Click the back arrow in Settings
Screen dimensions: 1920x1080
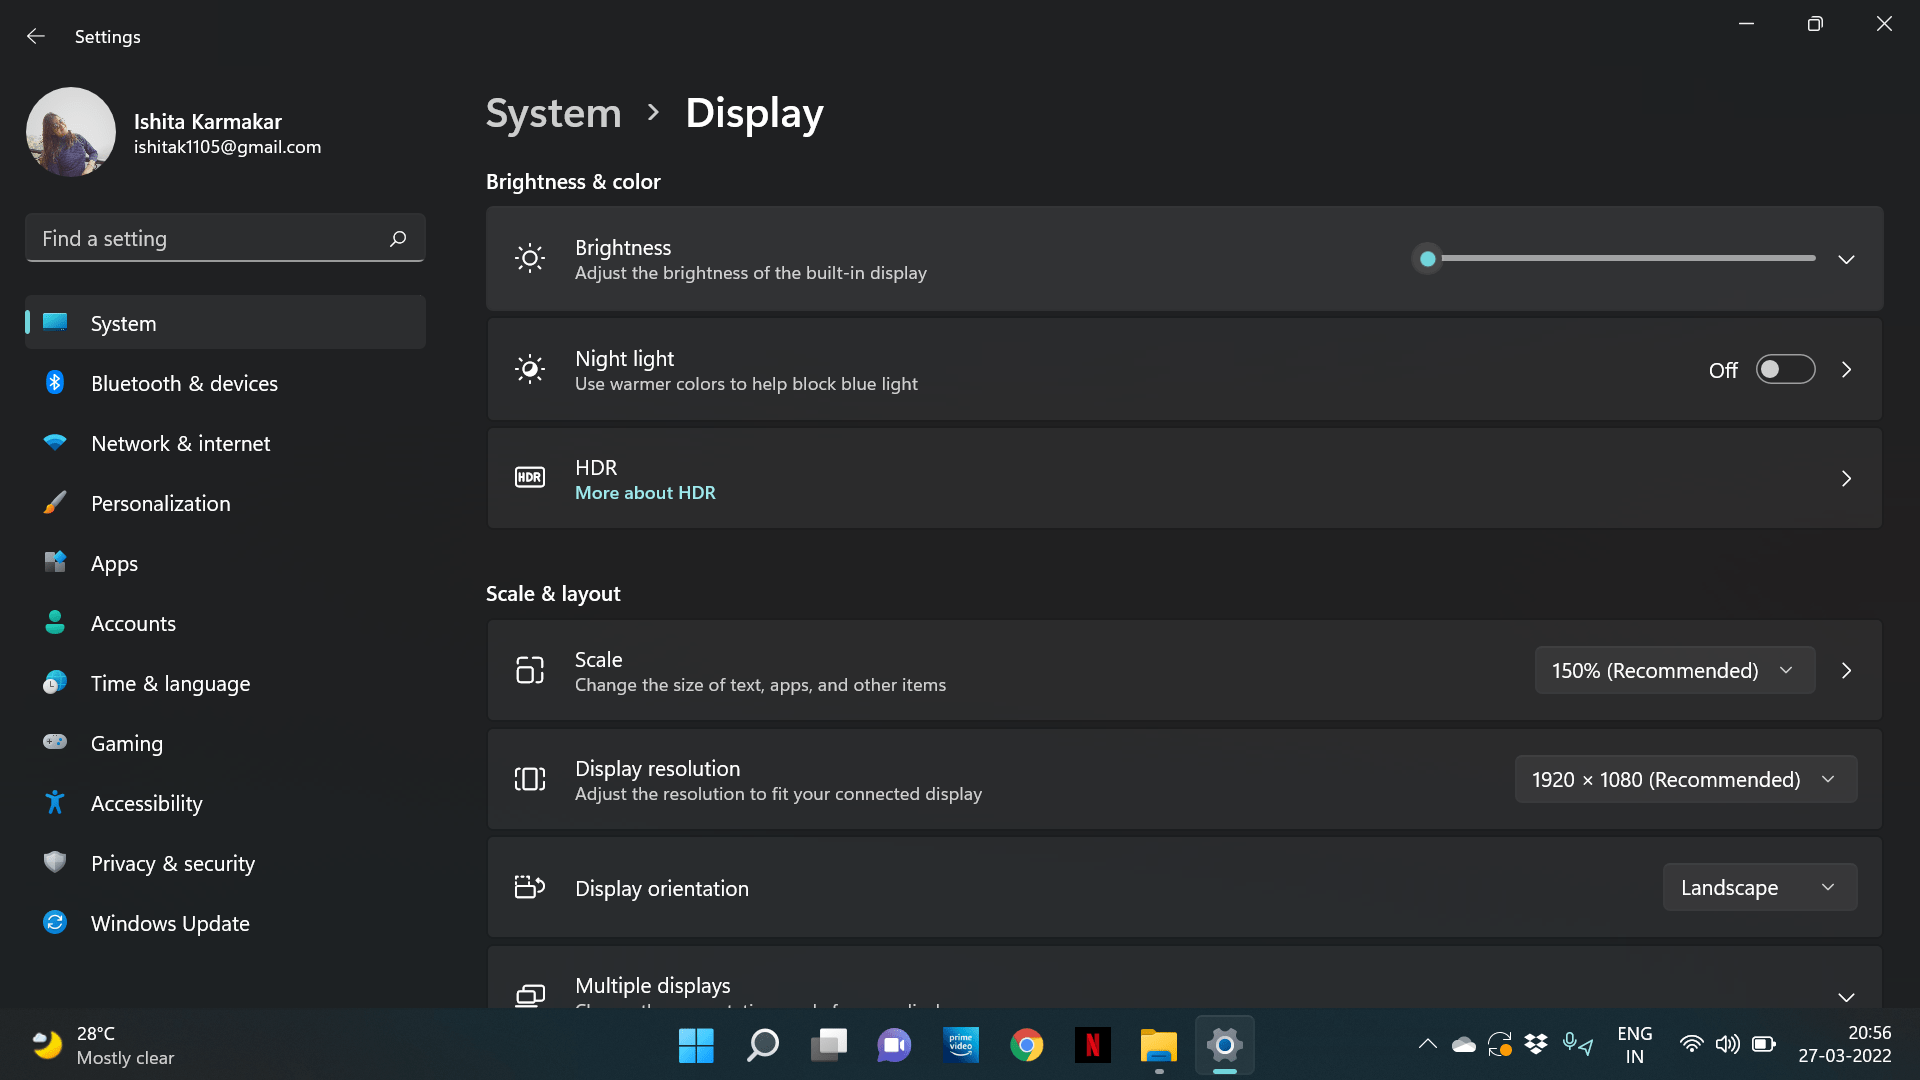click(x=36, y=36)
